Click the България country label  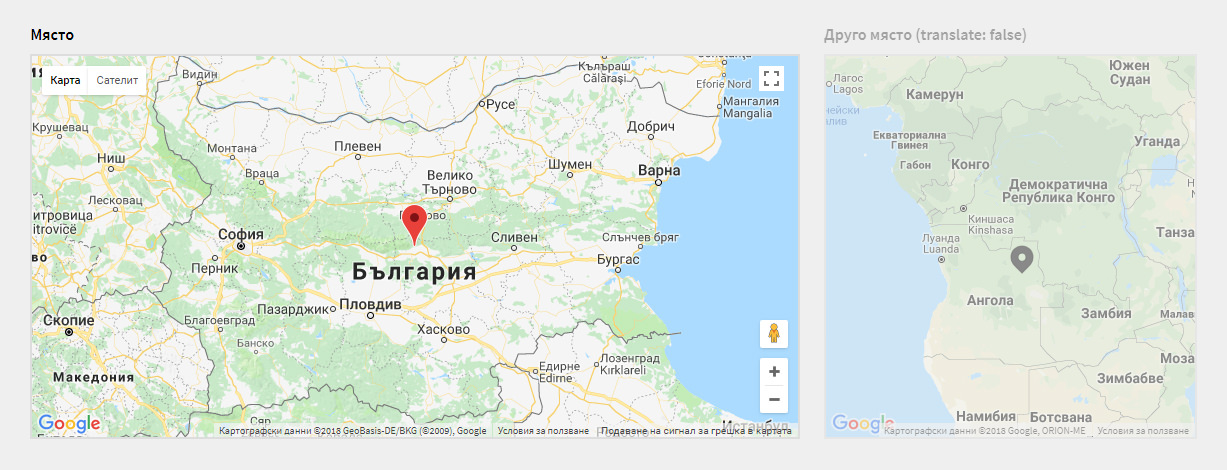pyautogui.click(x=414, y=271)
